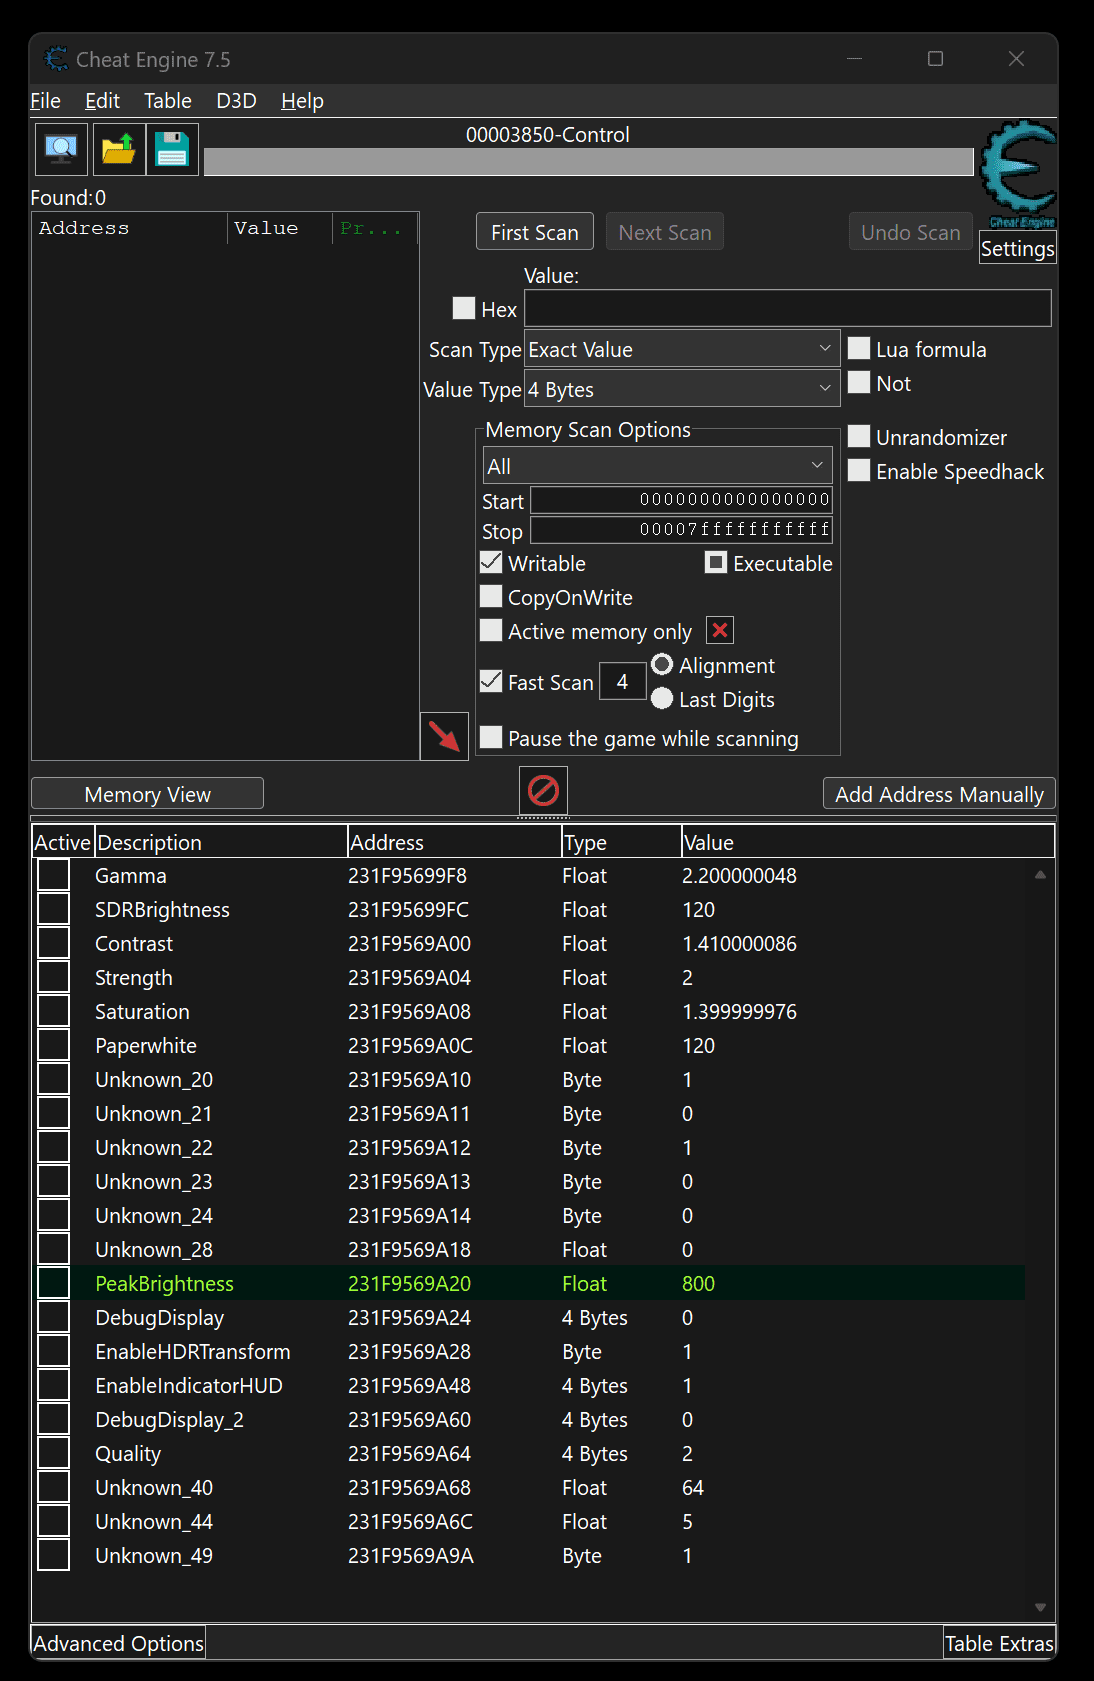Viewport: 1094px width, 1681px height.
Task: Click the Type column header
Action: point(621,842)
